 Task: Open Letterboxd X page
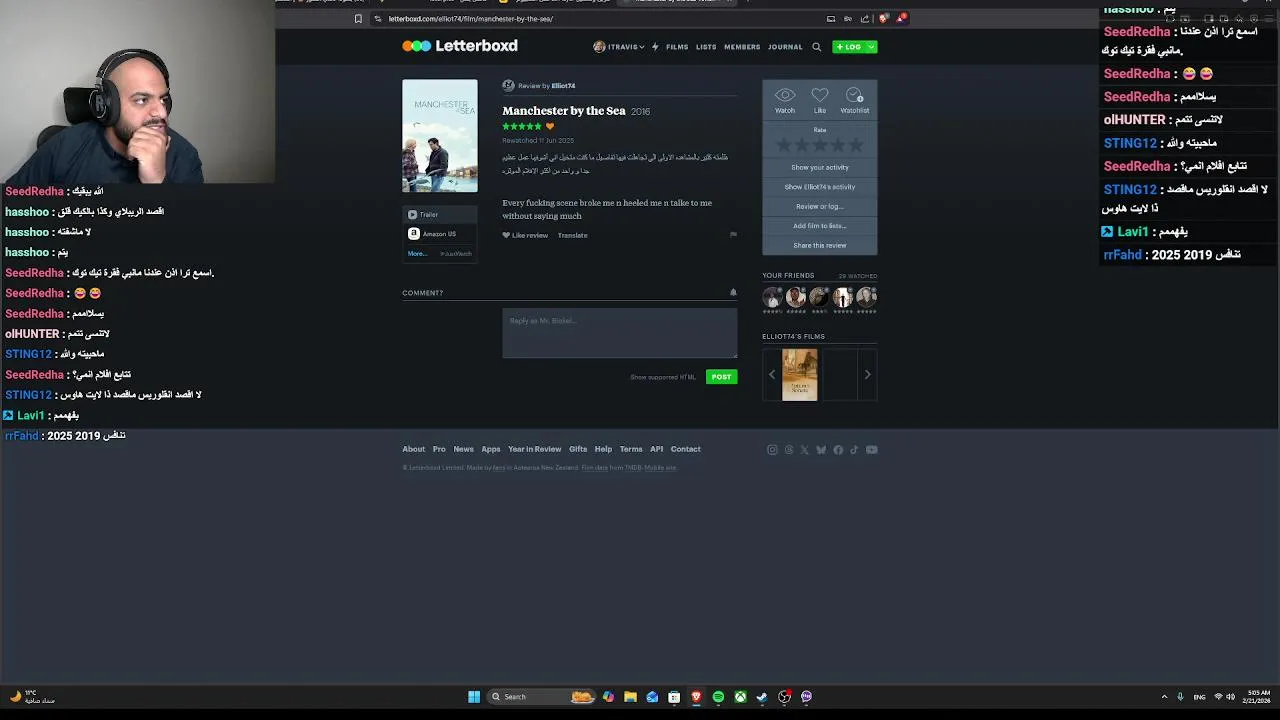point(804,450)
